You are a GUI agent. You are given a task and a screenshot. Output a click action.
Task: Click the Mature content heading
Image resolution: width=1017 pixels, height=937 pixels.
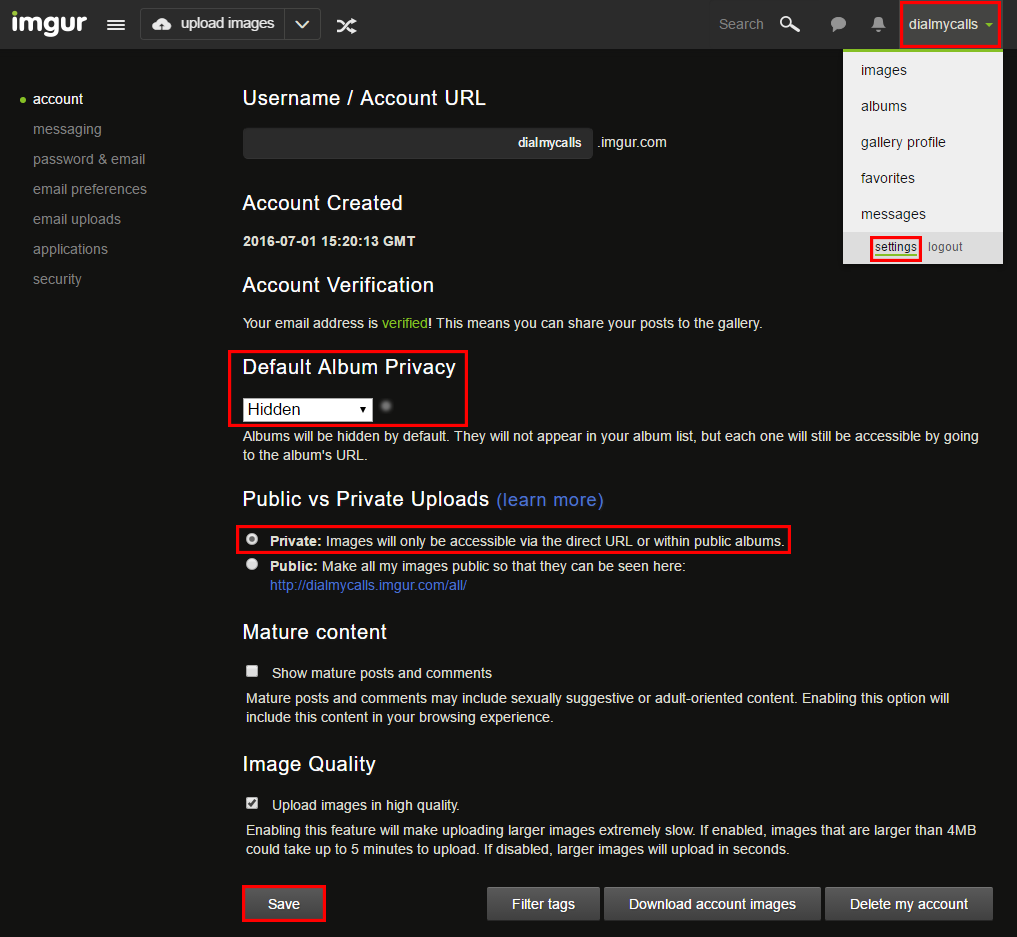pos(315,632)
